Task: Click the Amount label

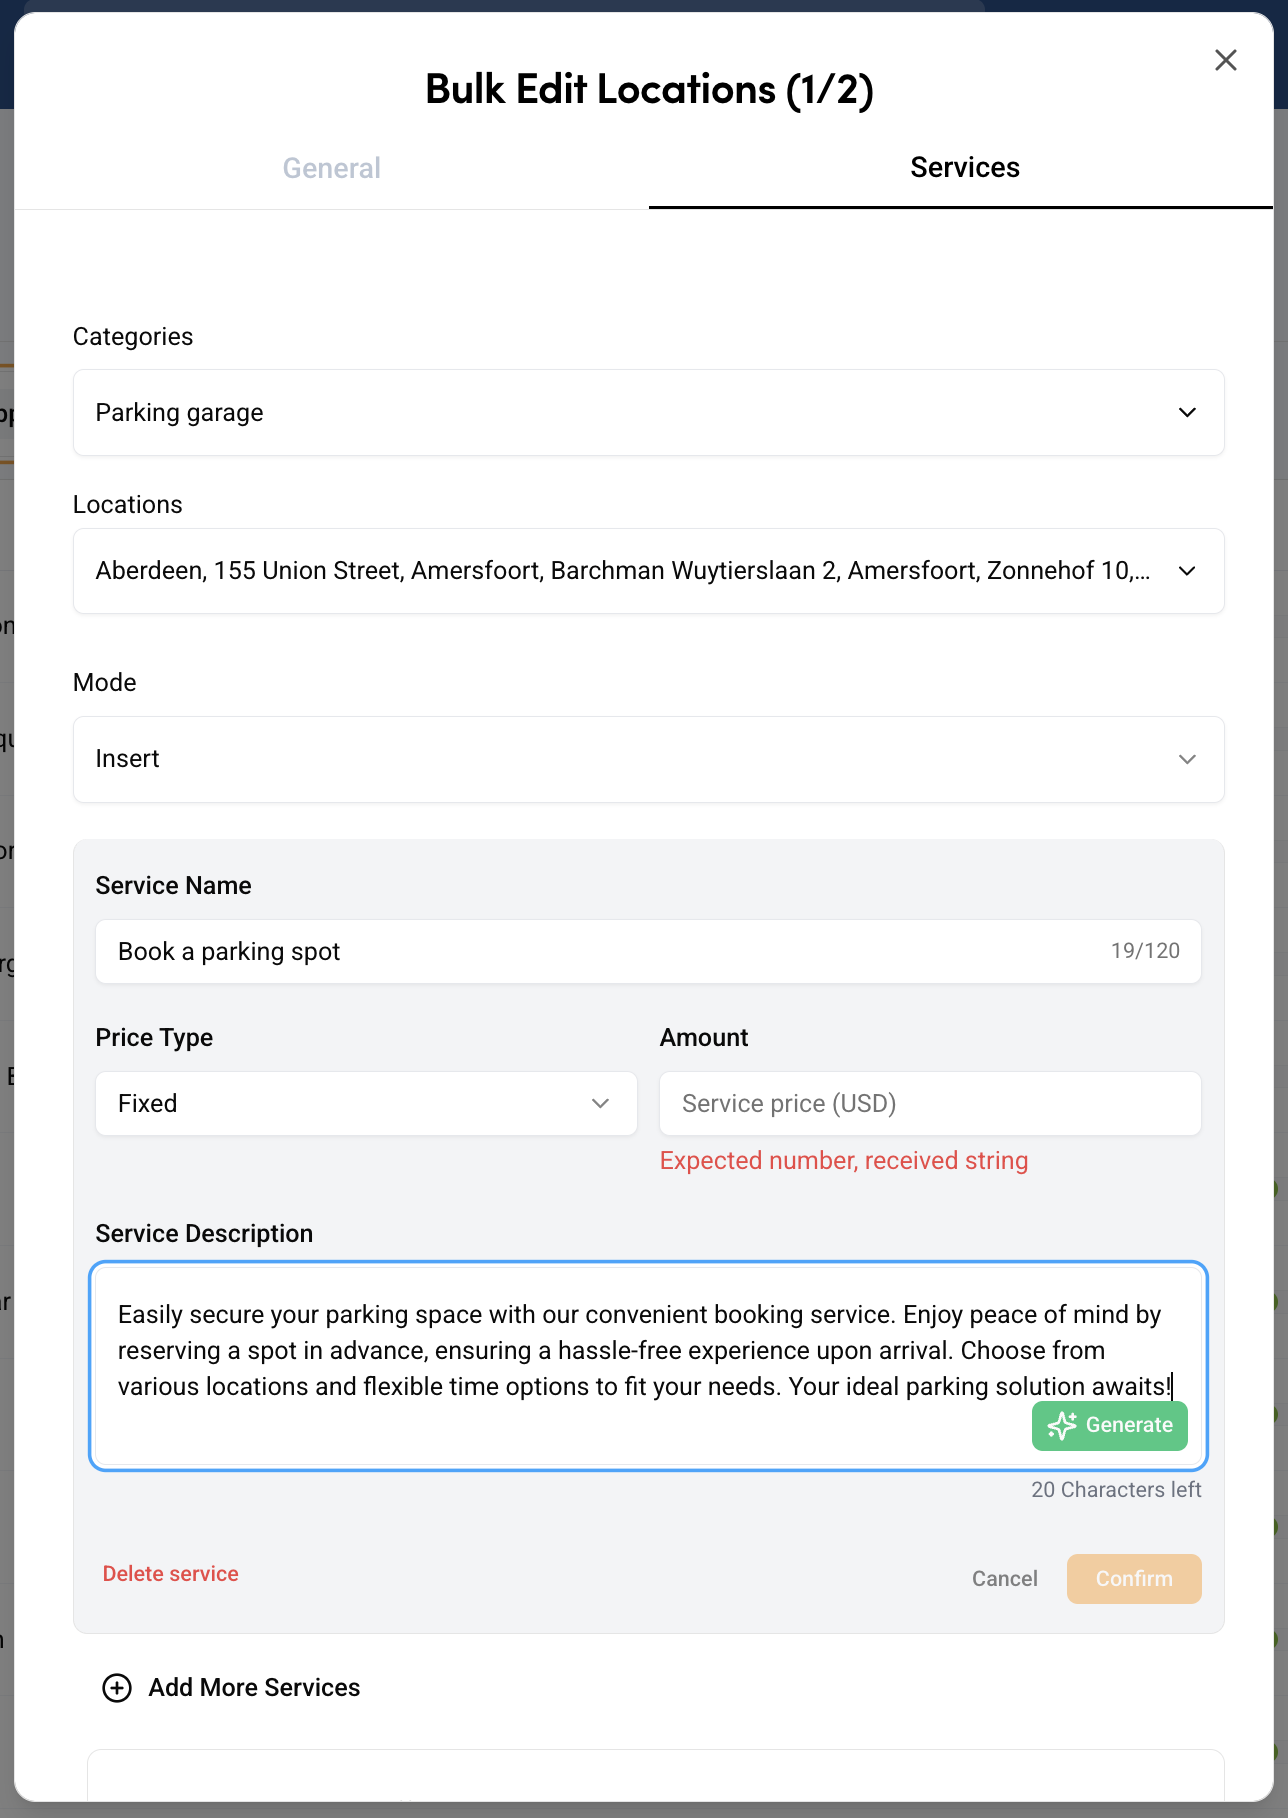Action: tap(704, 1037)
